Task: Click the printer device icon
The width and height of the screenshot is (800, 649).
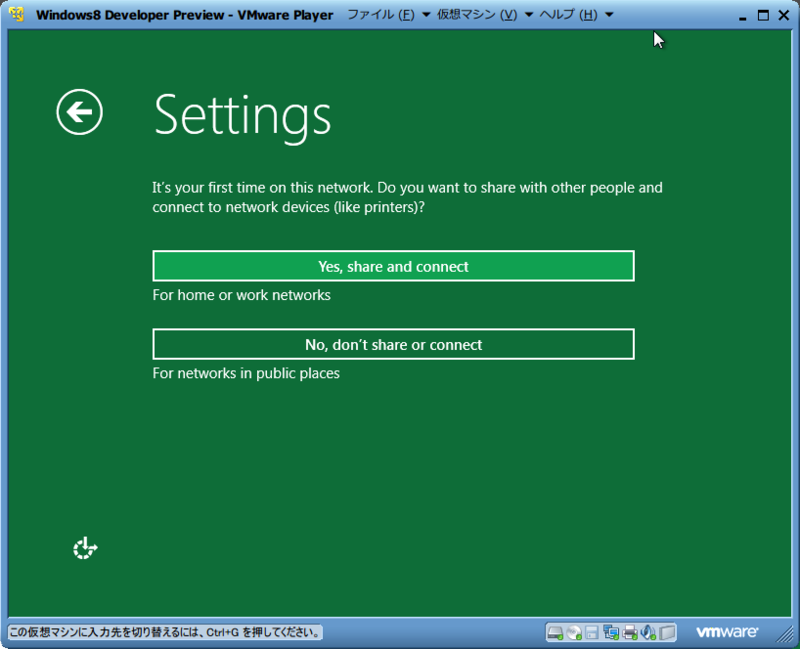Action: [630, 633]
